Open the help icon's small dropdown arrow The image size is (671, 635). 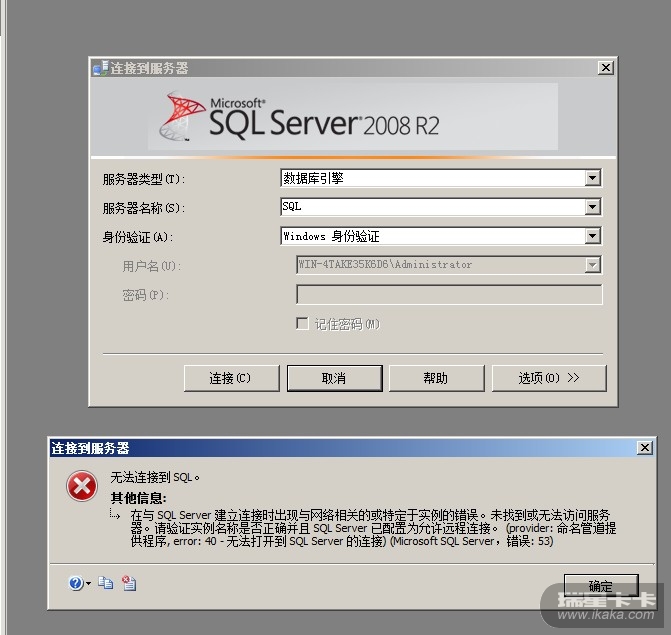(x=89, y=583)
